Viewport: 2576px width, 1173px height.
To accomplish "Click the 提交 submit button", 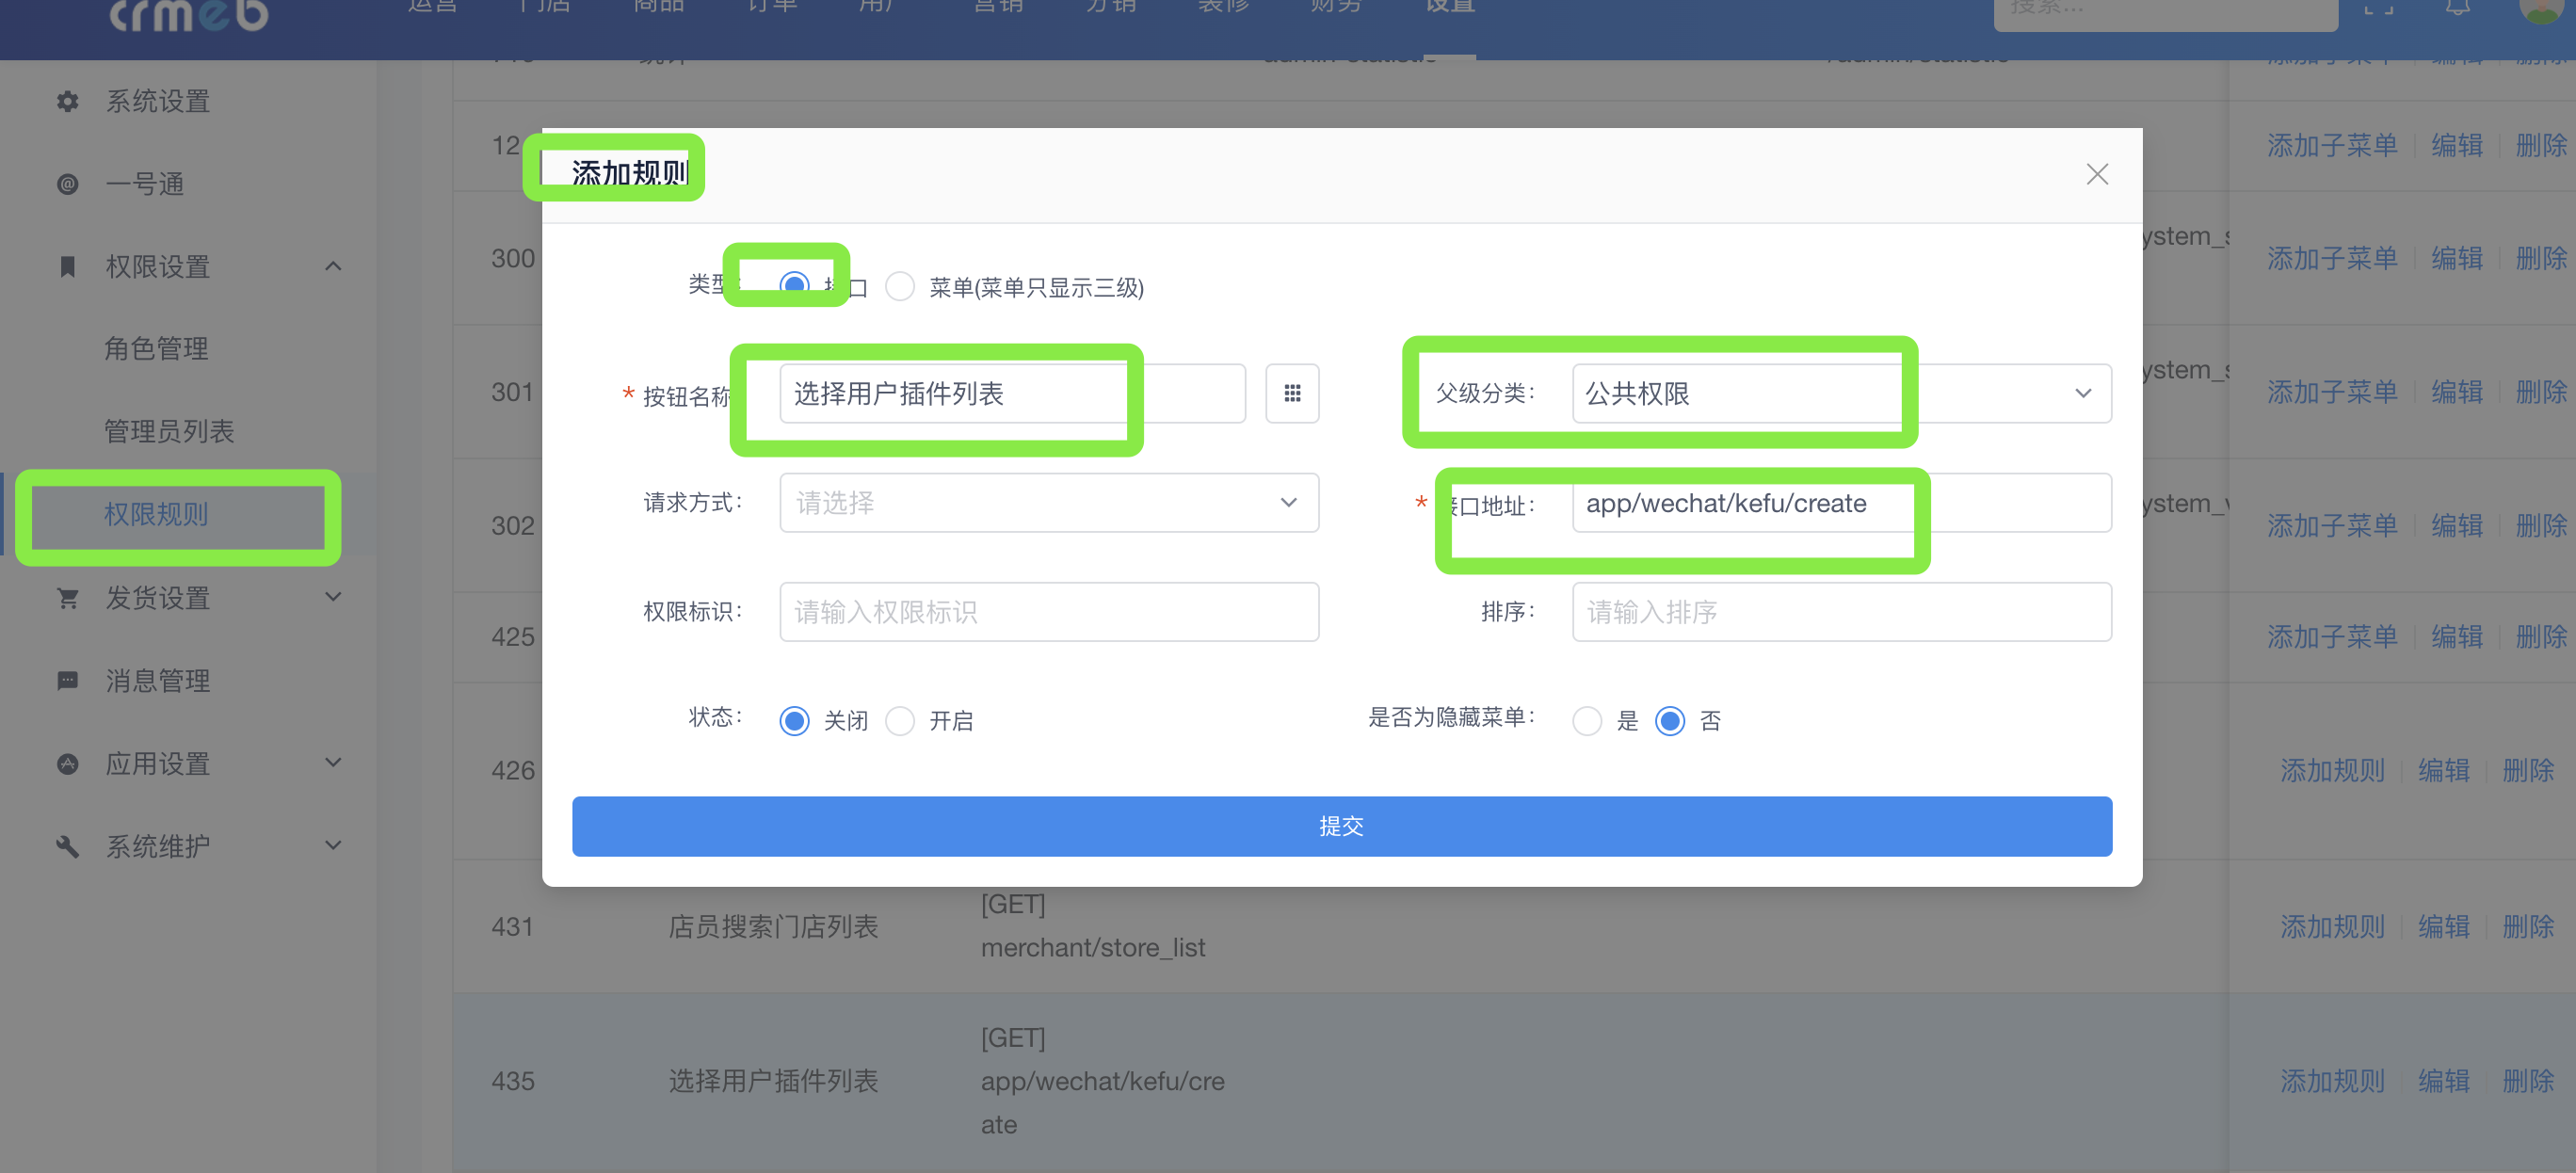I will (1341, 826).
